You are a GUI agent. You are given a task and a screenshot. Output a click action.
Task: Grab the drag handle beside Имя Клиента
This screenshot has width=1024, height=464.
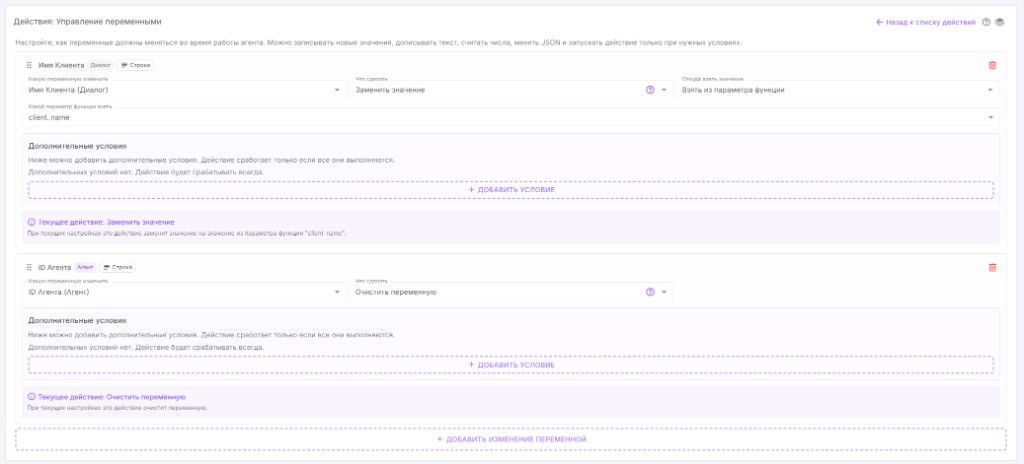tap(29, 65)
